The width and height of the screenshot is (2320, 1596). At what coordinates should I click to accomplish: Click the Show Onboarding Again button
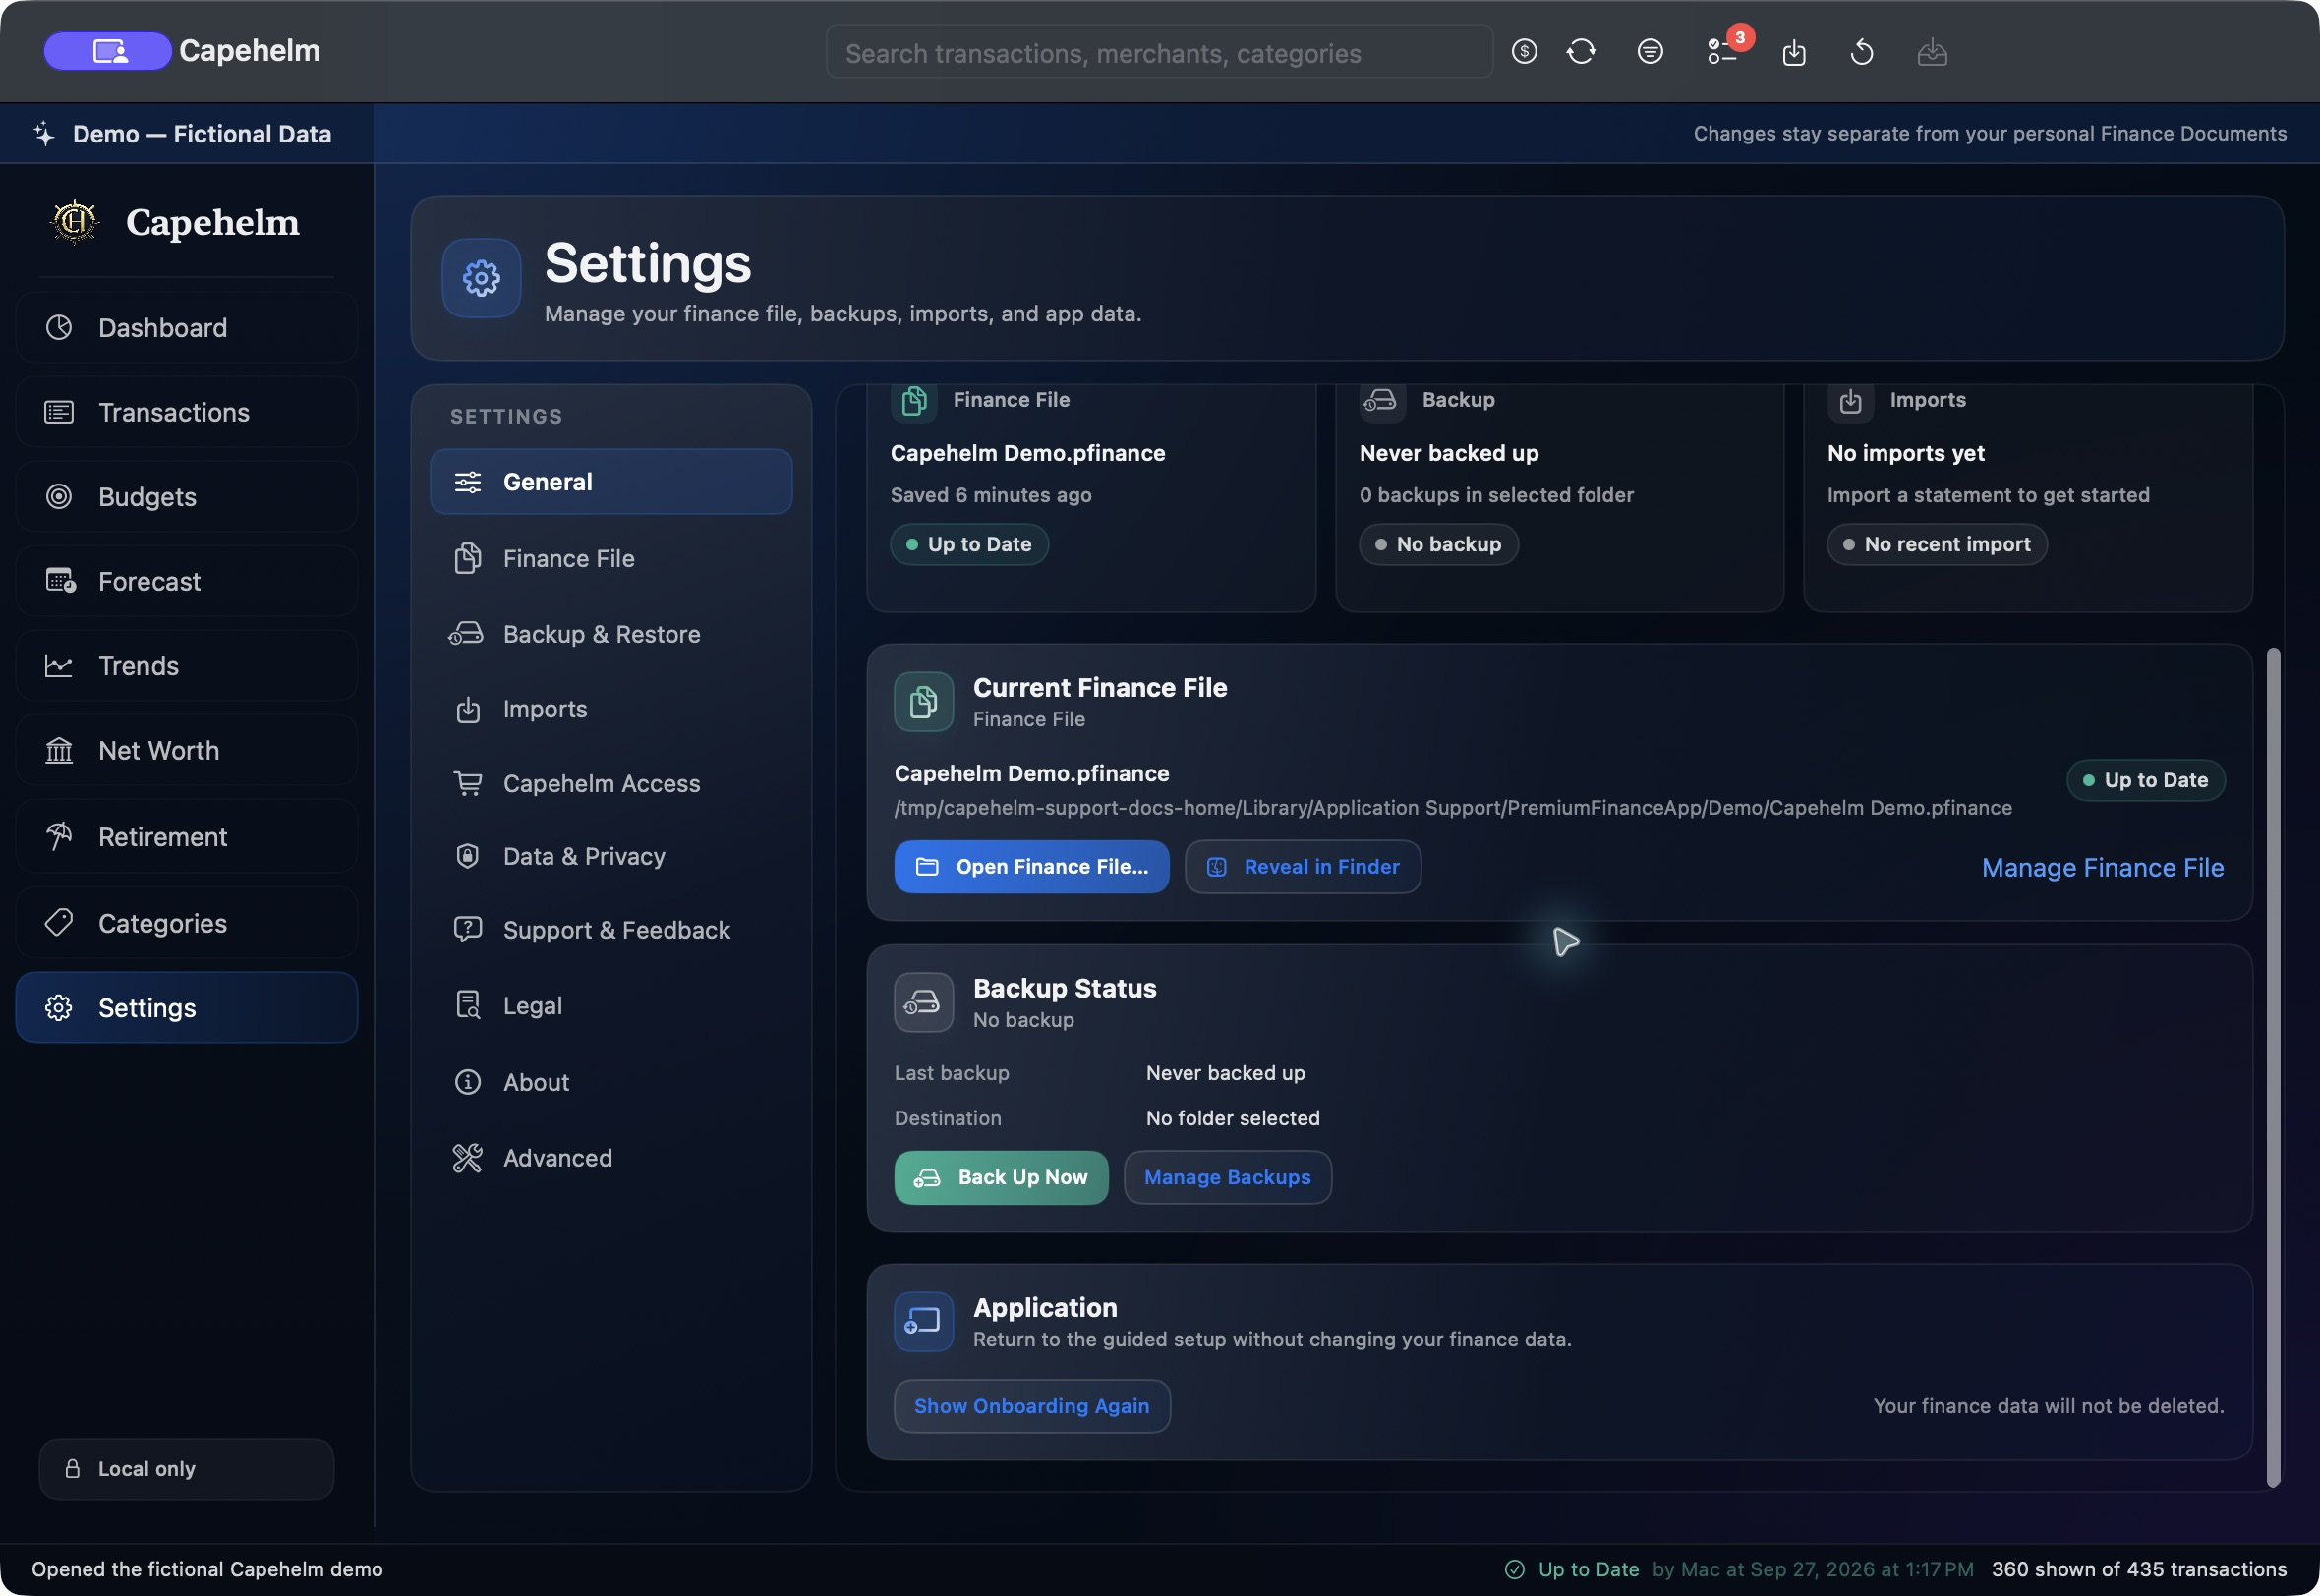(x=1031, y=1406)
